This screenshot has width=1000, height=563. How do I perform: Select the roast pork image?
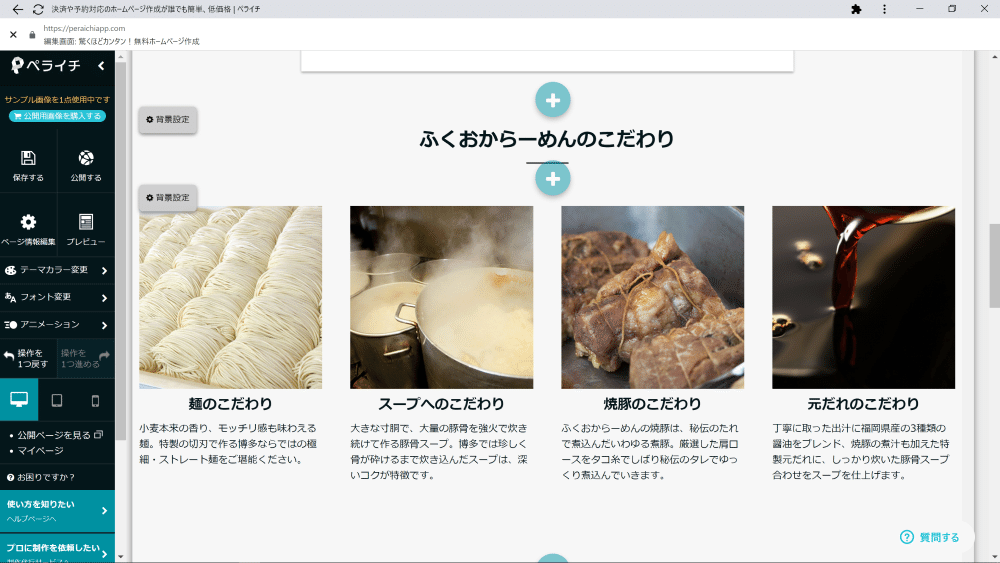[x=652, y=297]
